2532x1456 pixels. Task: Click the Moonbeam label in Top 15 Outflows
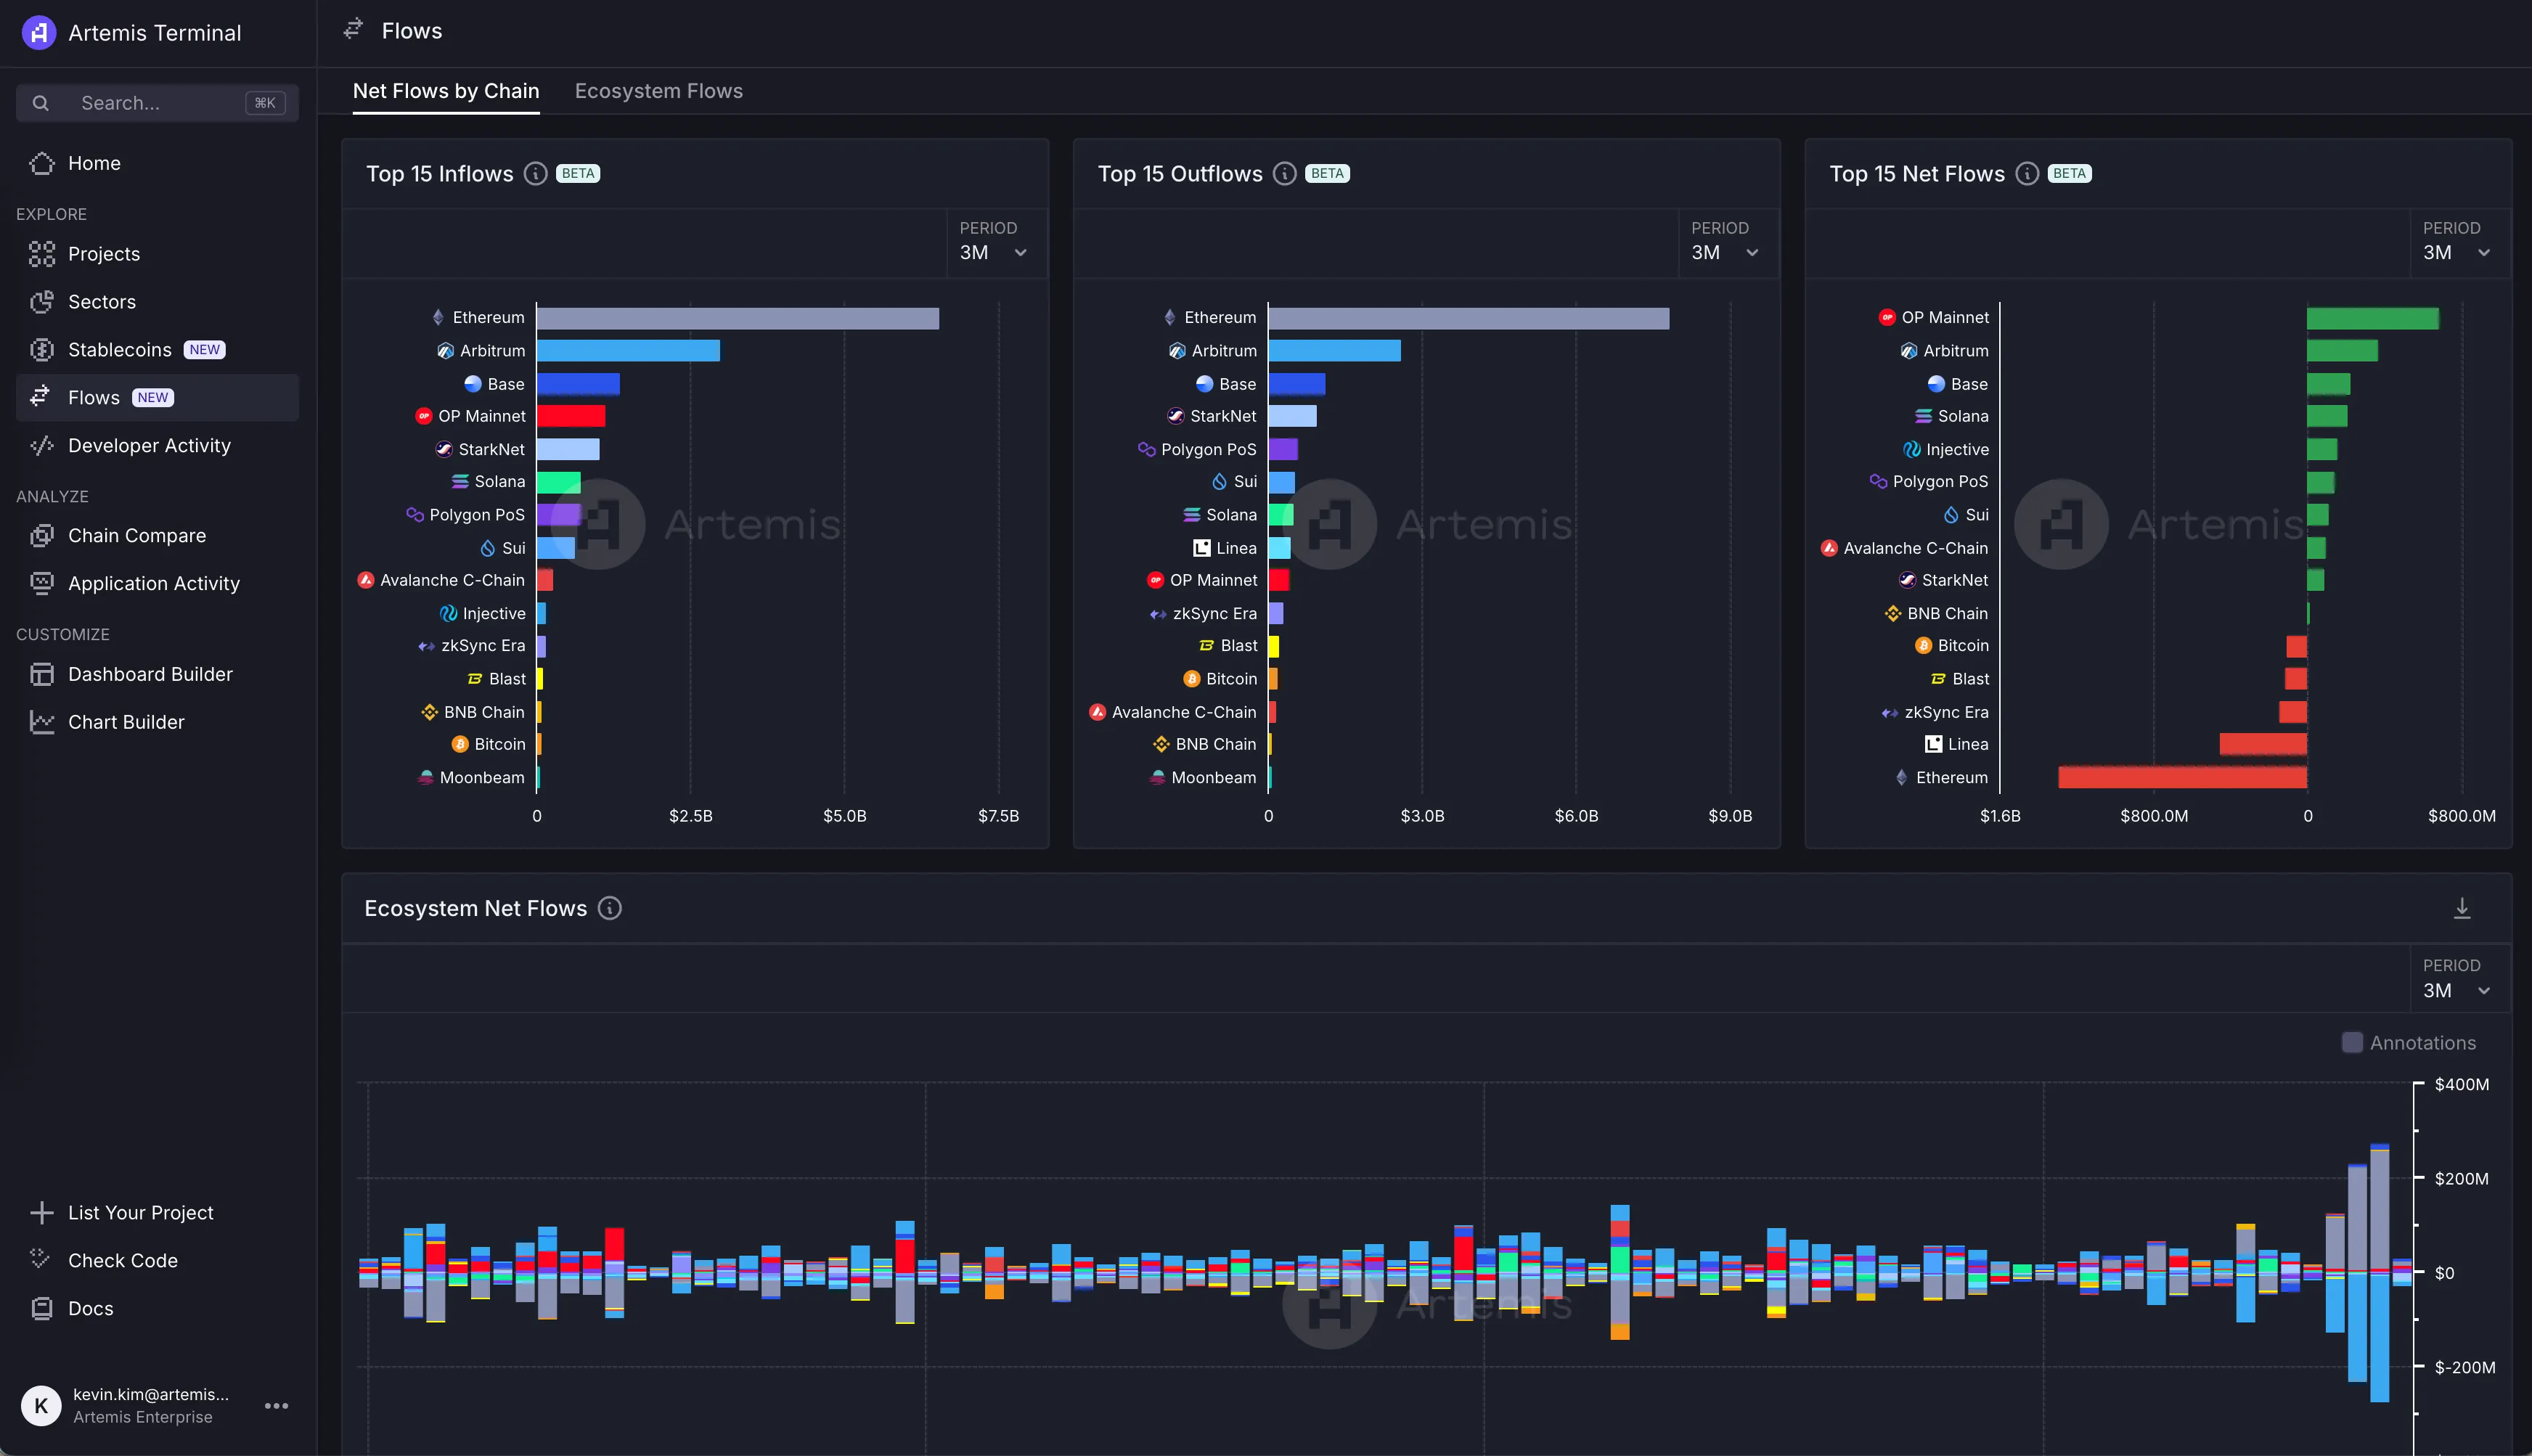tap(1214, 778)
